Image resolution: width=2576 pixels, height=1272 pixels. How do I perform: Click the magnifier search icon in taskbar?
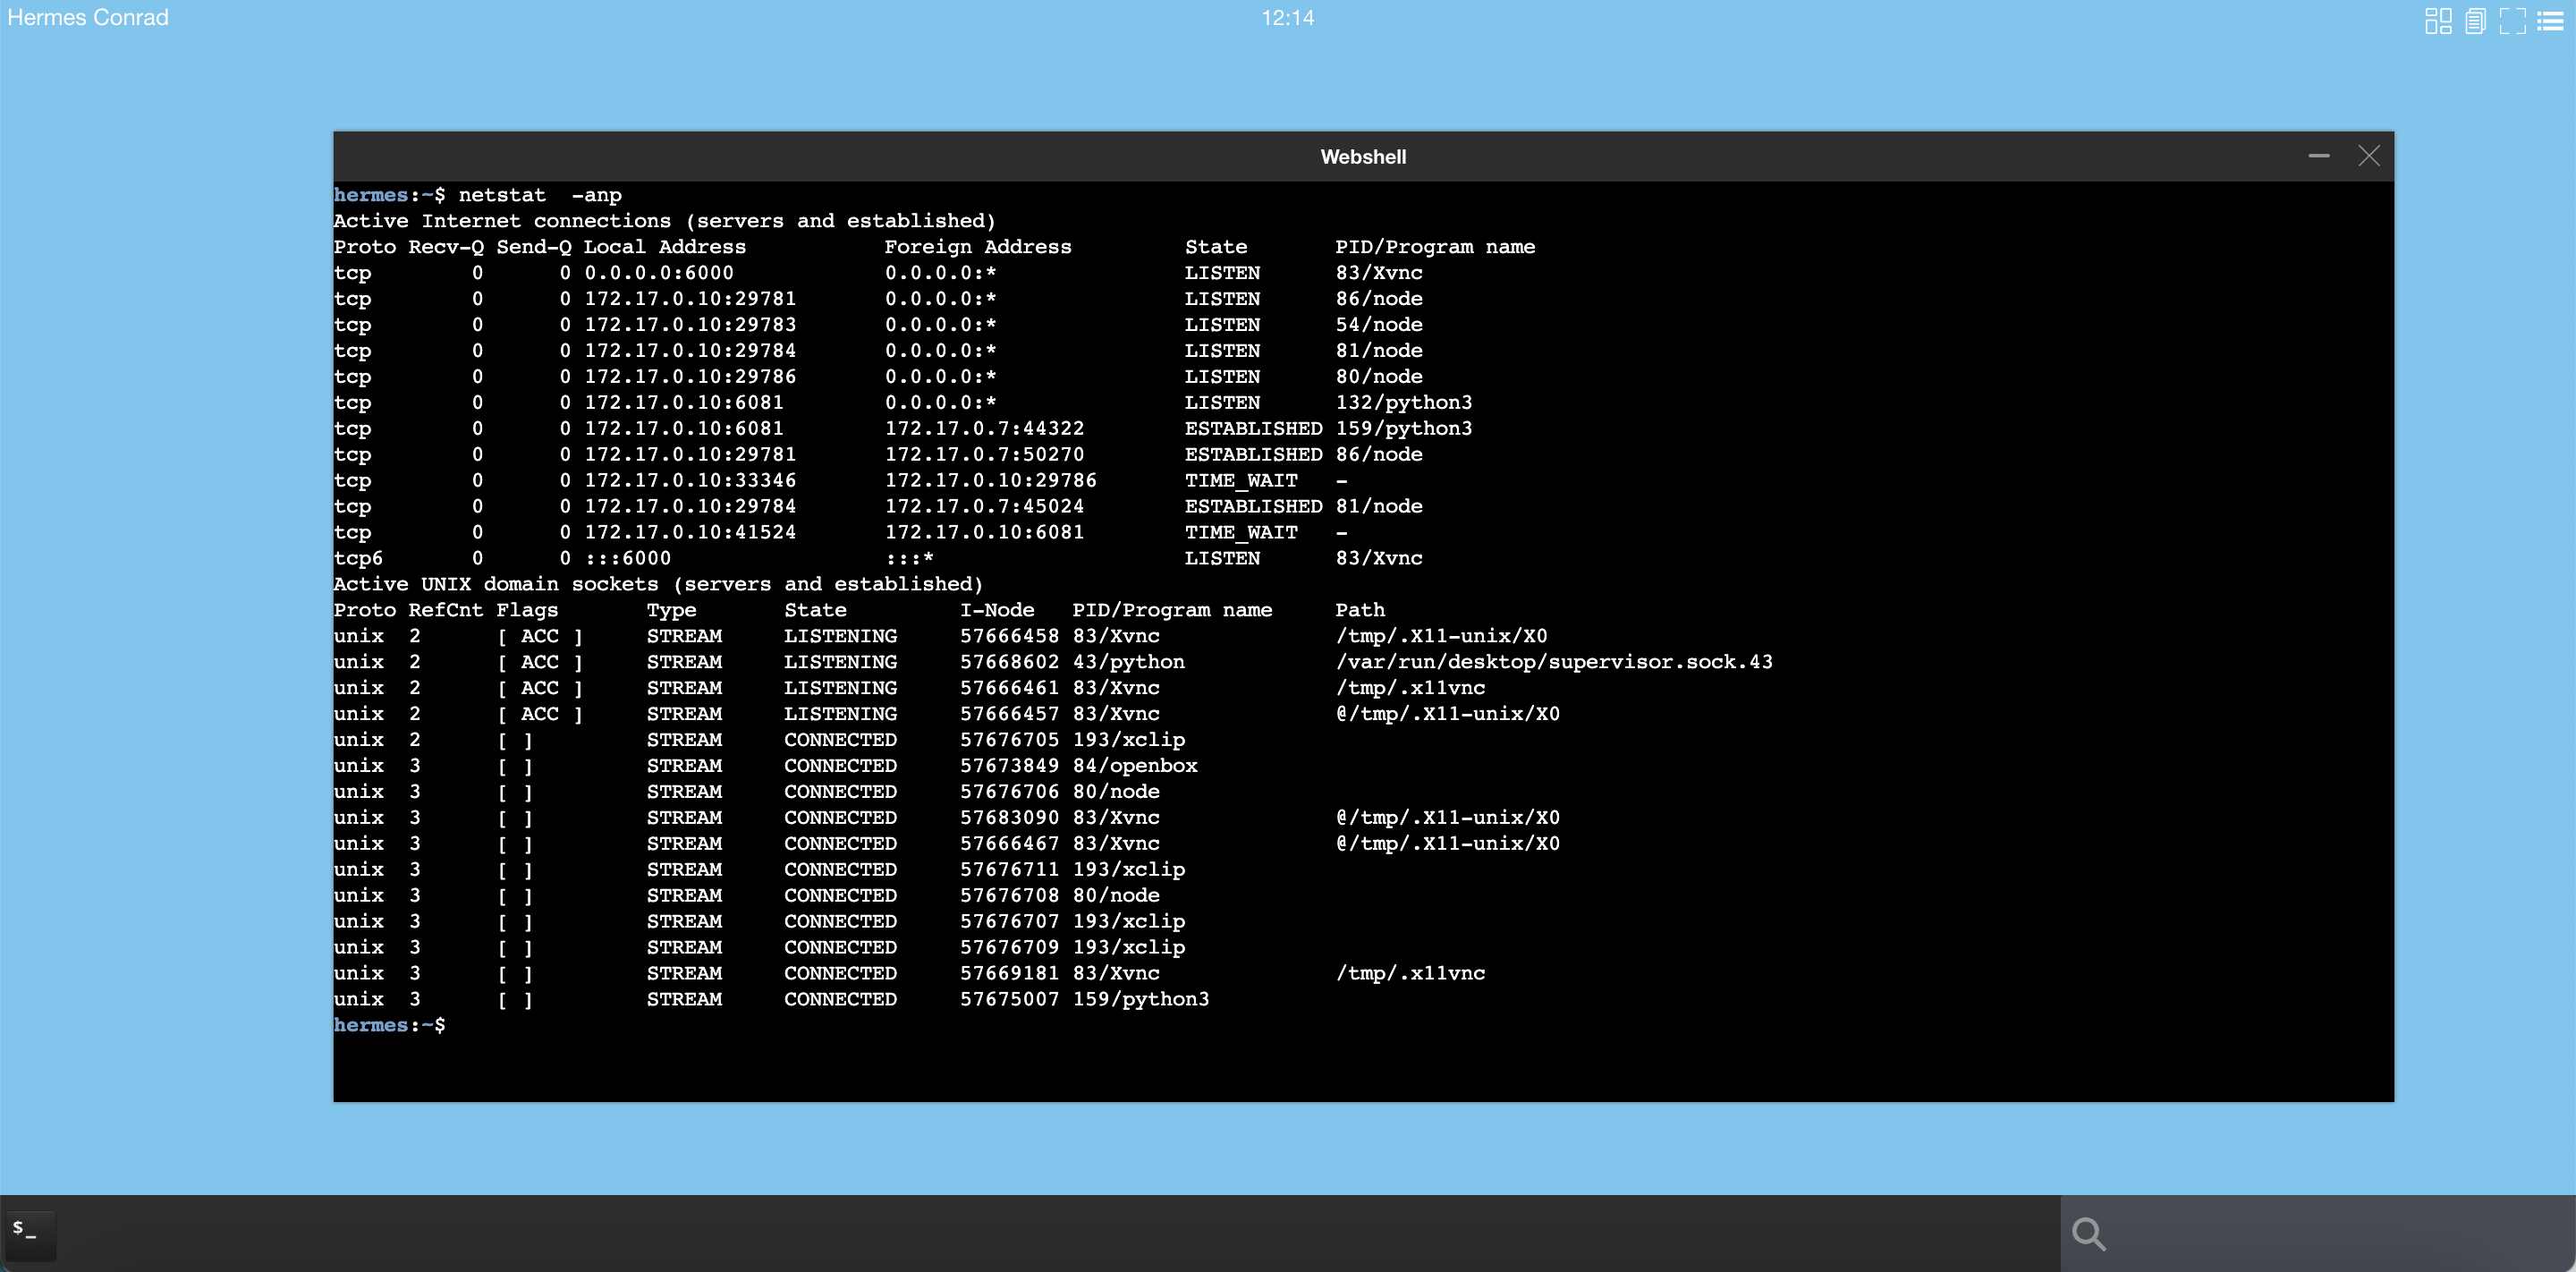(2088, 1234)
